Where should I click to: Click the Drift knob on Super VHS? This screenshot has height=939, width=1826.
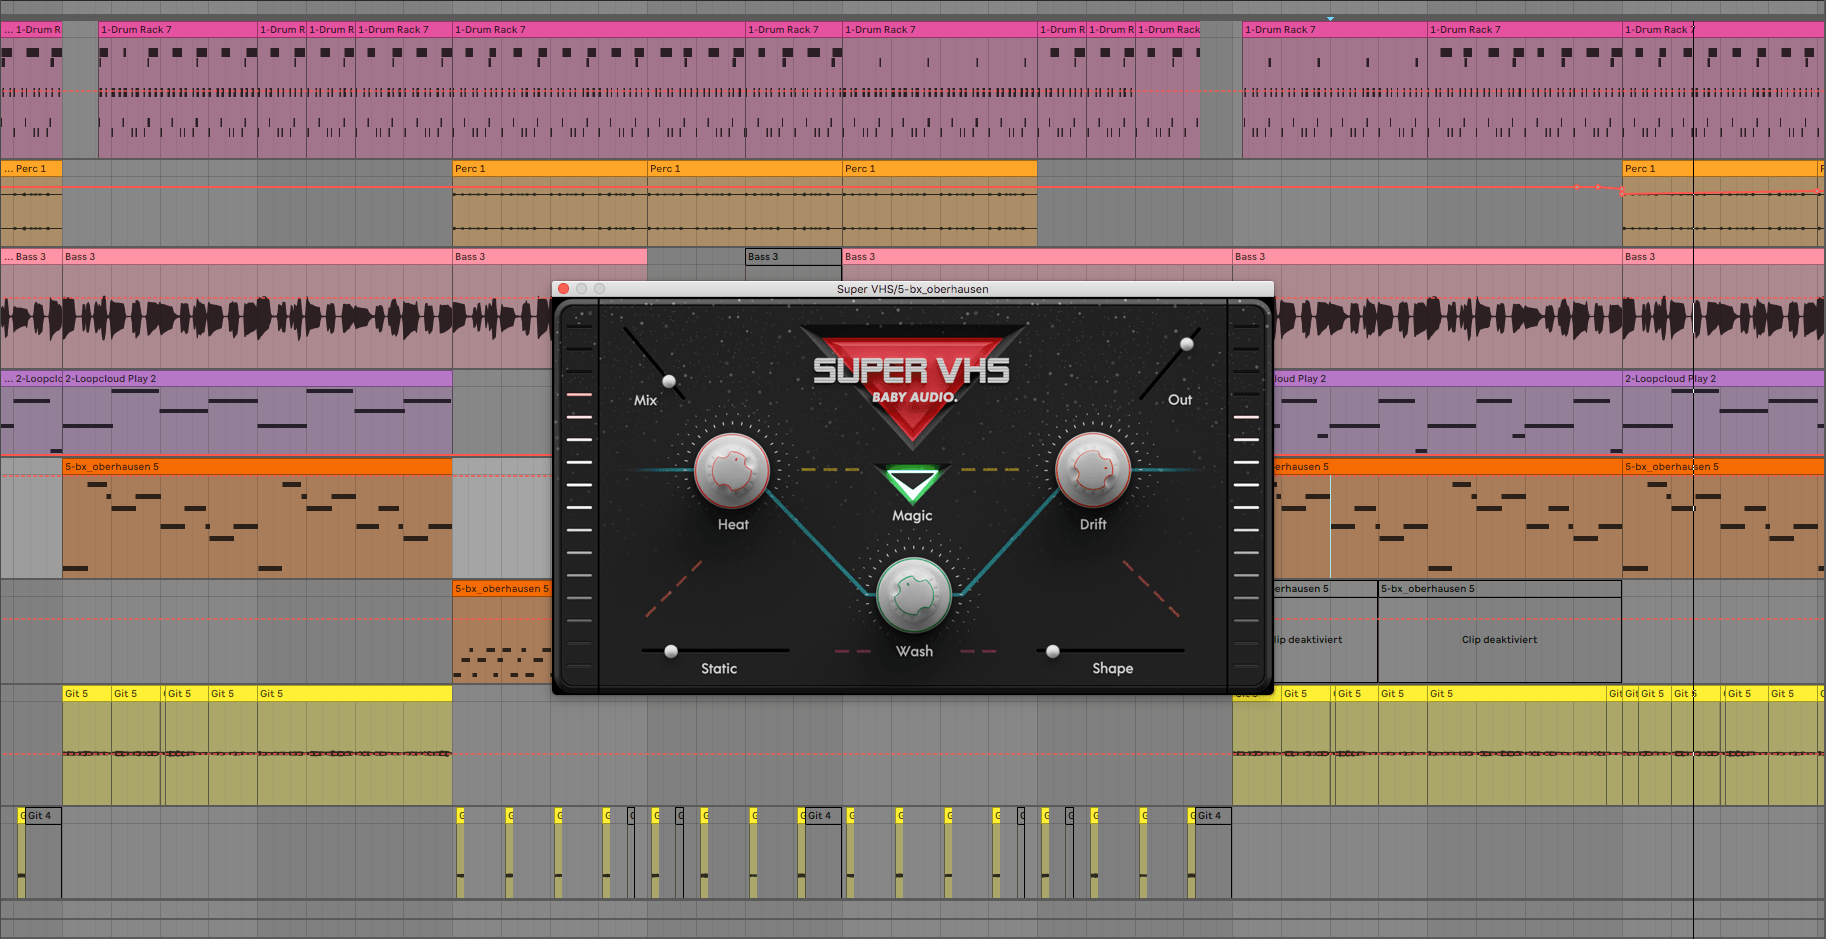tap(1092, 470)
